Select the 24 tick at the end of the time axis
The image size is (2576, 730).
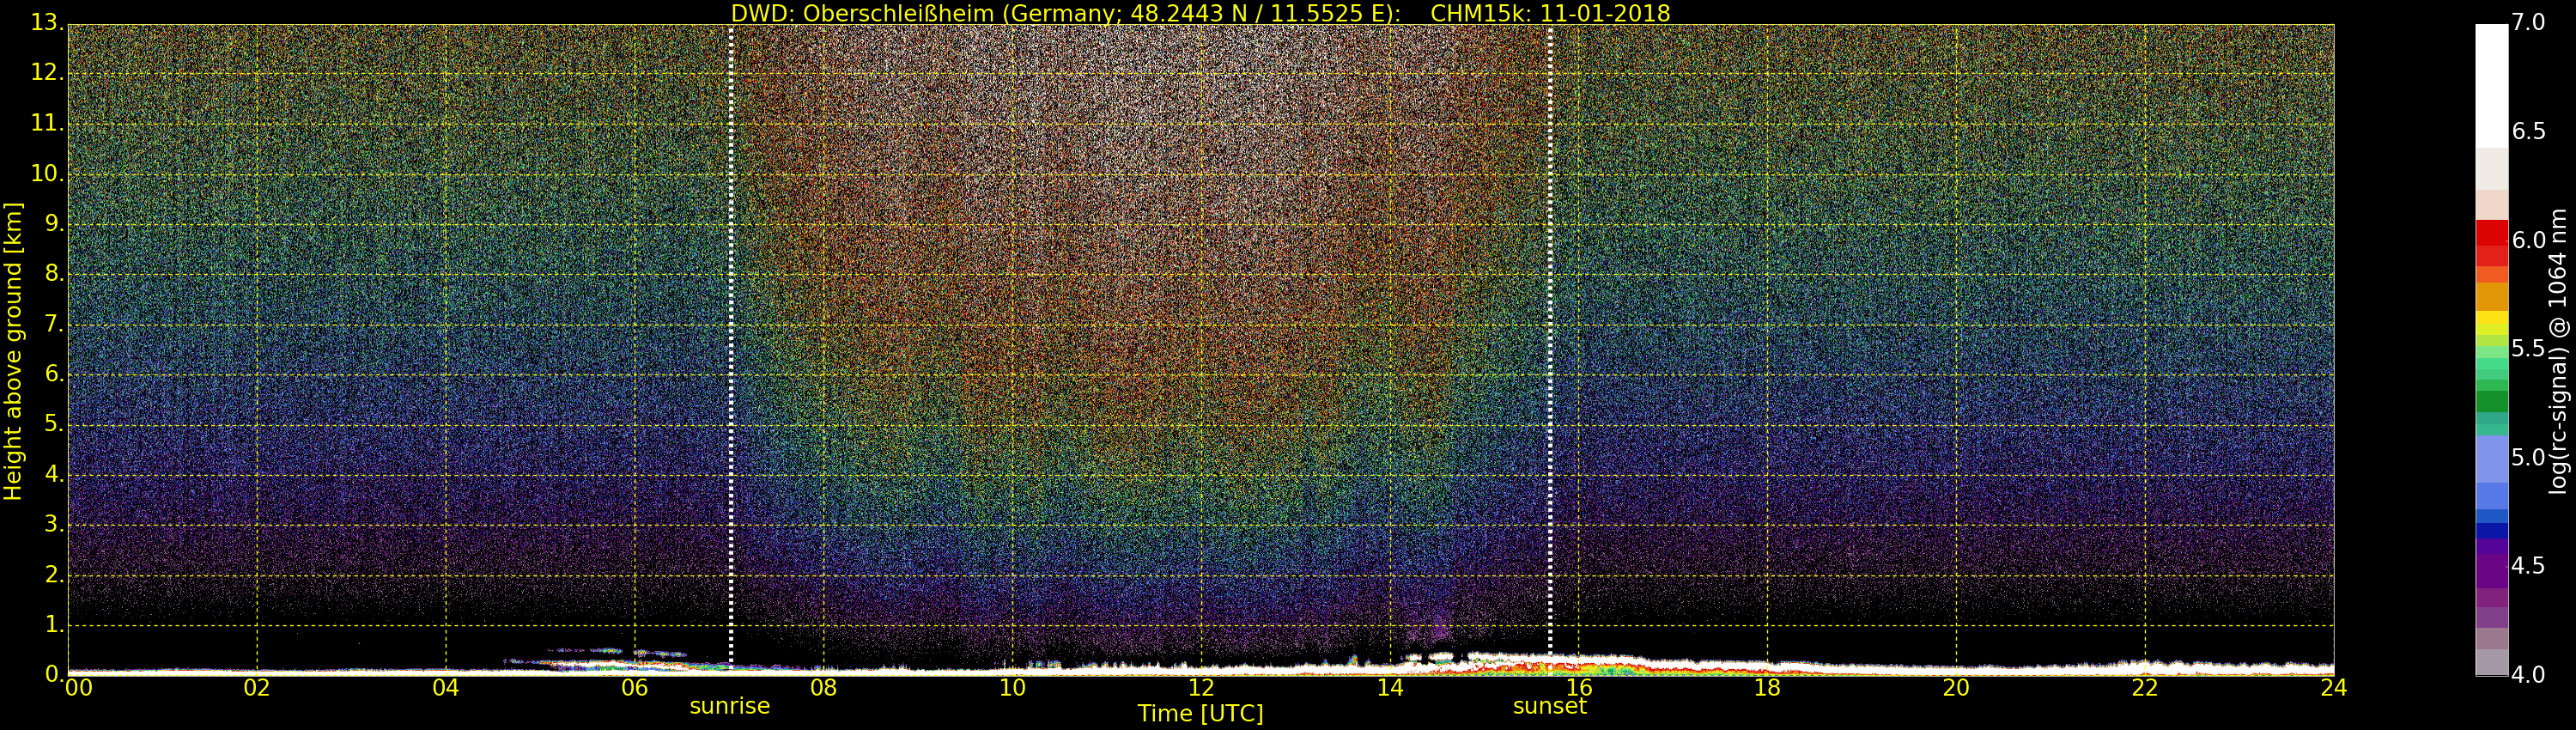(x=2333, y=688)
